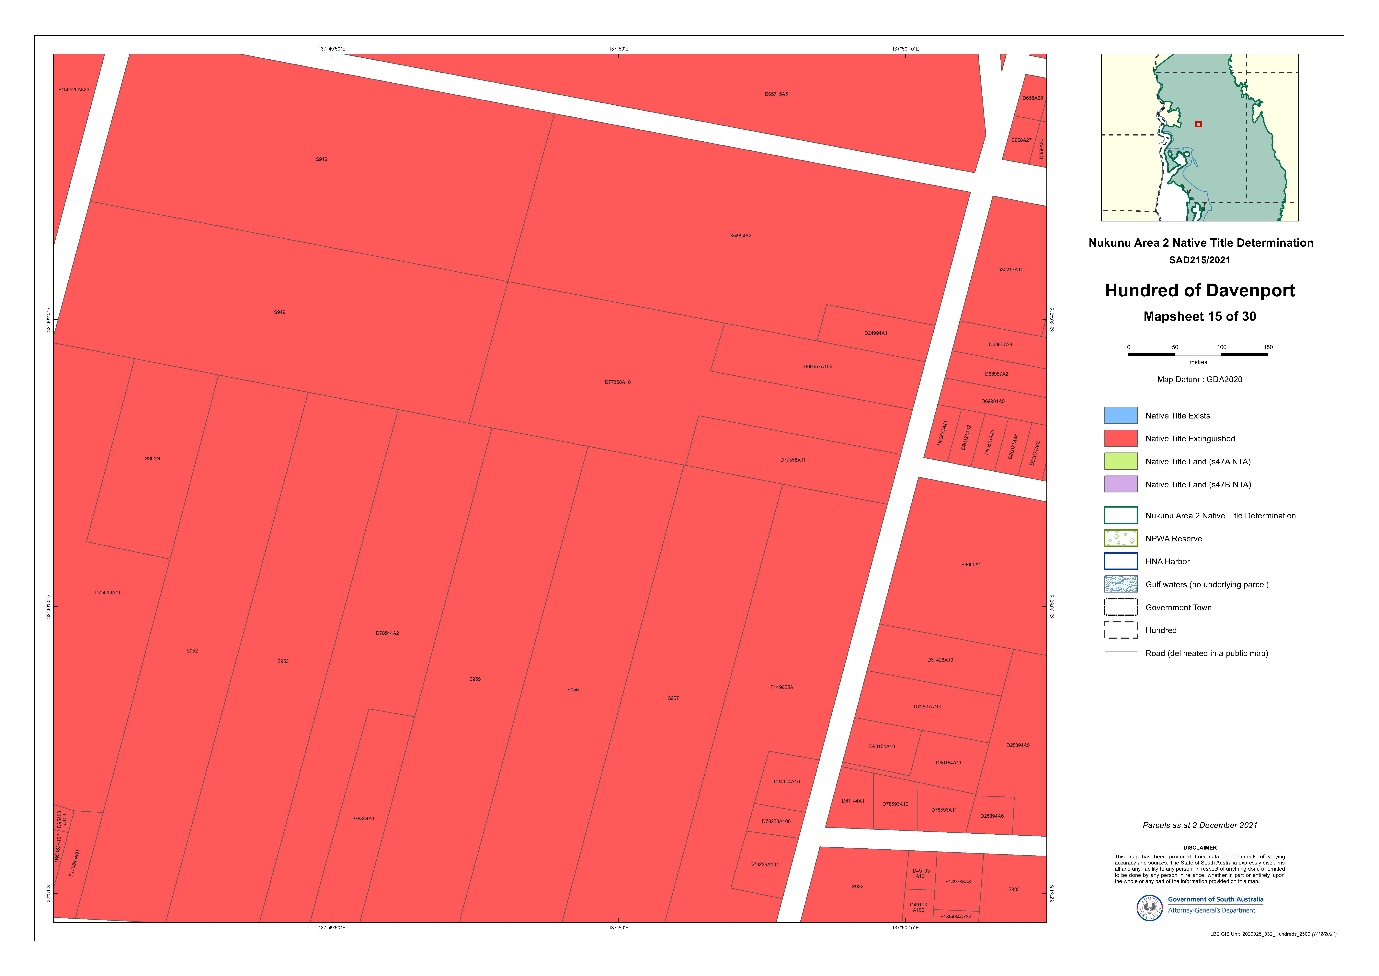
Task: Click the 'Attorney-General's Department' text
Action: 1211,911
